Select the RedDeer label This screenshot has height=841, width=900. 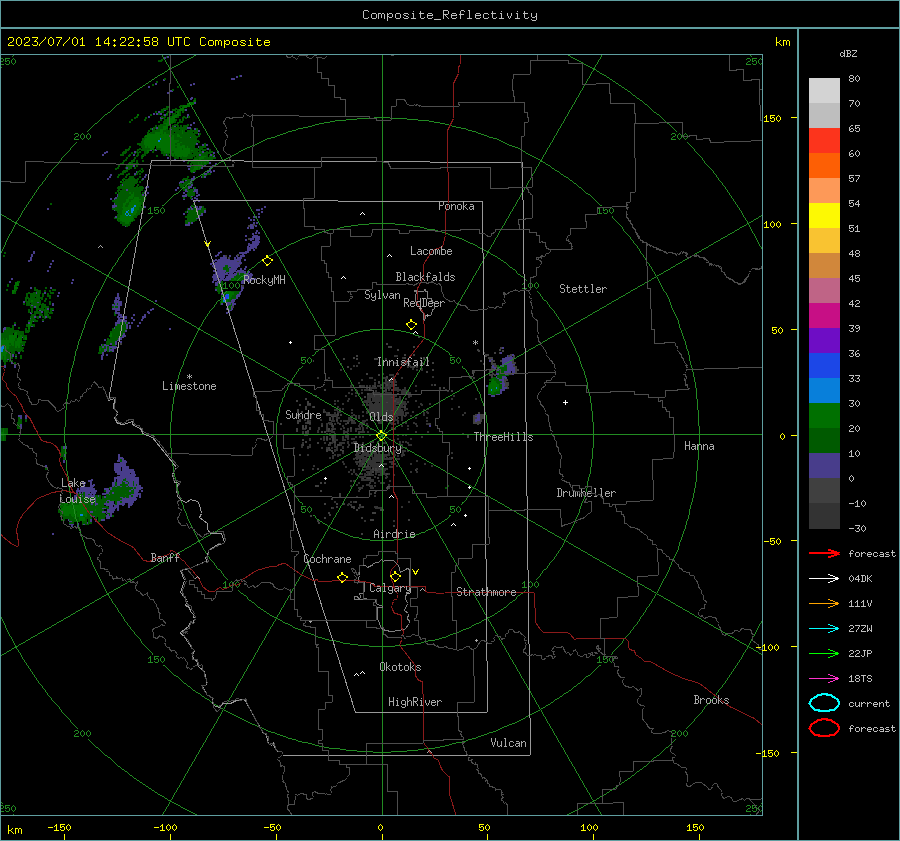coord(424,303)
